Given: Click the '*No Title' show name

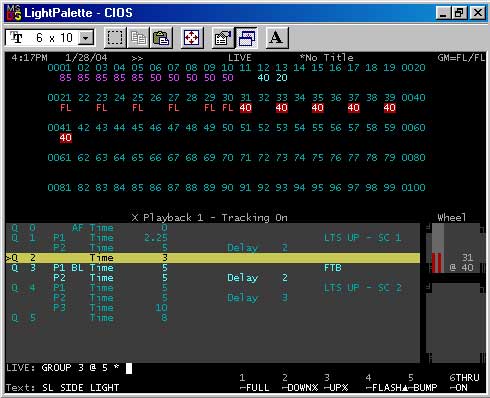Looking at the screenshot, I should point(326,58).
